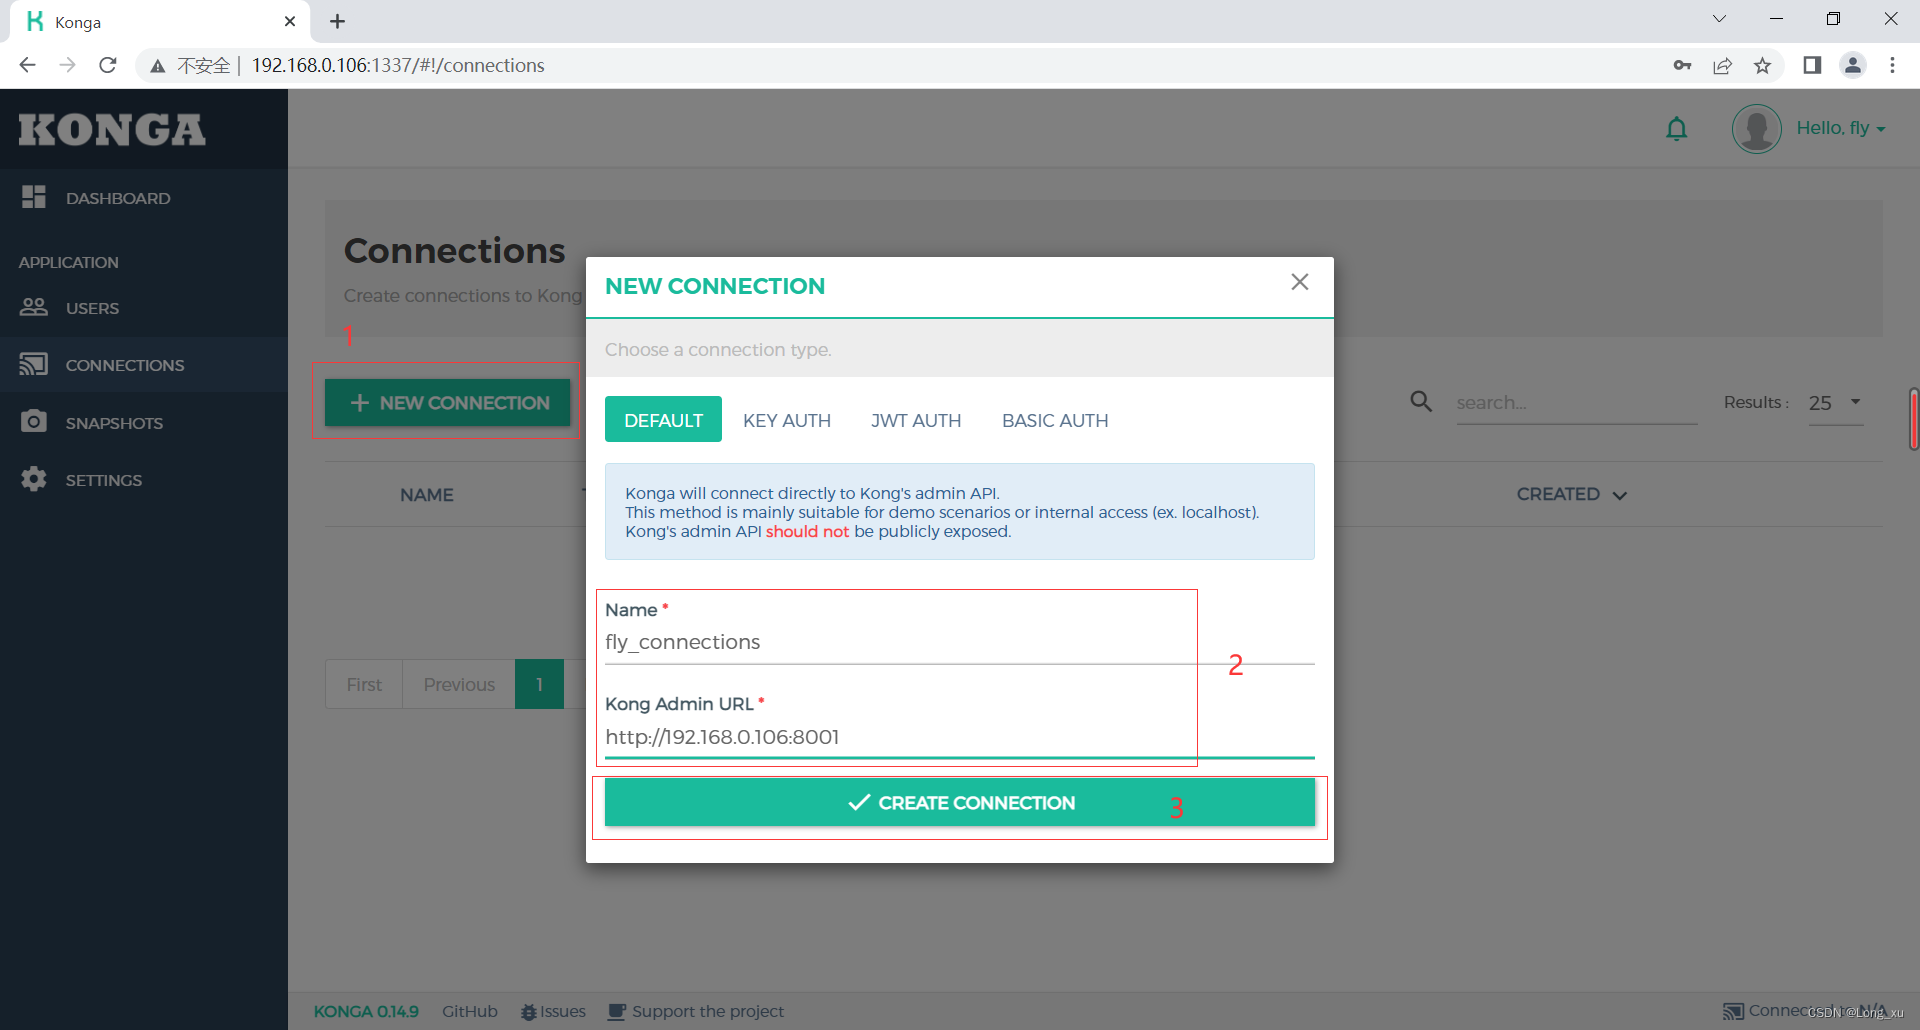Toggle the browser side panel icon
This screenshot has width=1920, height=1030.
pyautogui.click(x=1812, y=65)
